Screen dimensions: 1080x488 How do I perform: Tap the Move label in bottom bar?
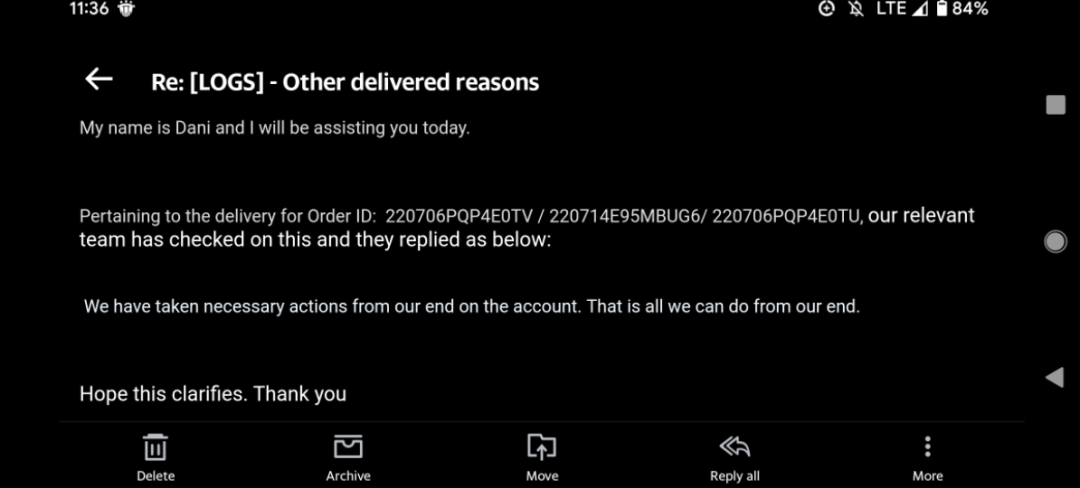tap(541, 476)
